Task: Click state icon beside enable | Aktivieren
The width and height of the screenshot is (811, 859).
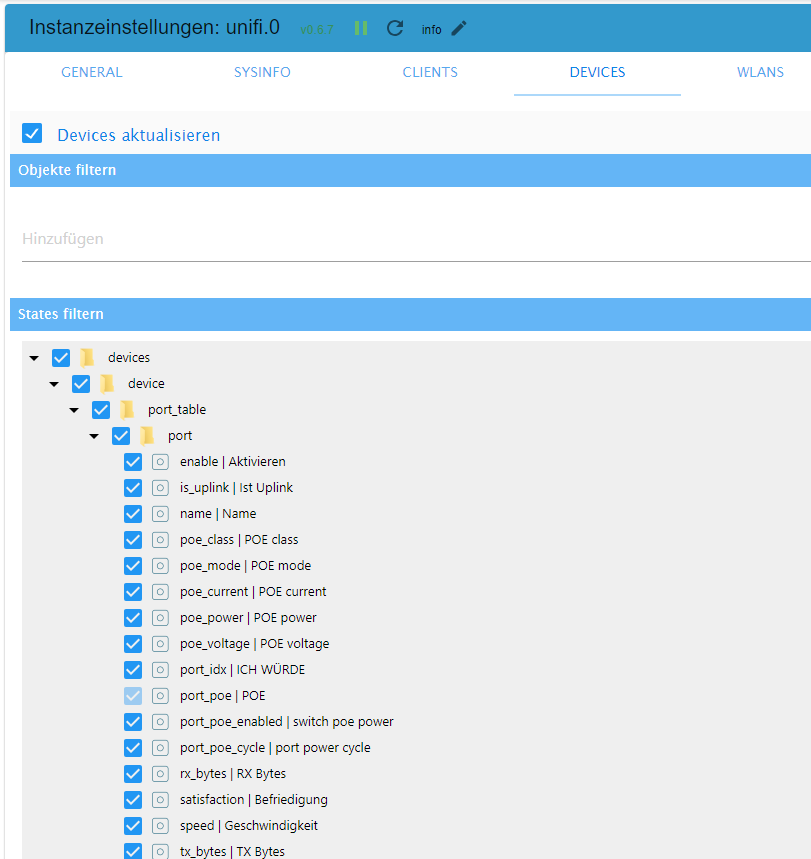Action: [x=160, y=462]
